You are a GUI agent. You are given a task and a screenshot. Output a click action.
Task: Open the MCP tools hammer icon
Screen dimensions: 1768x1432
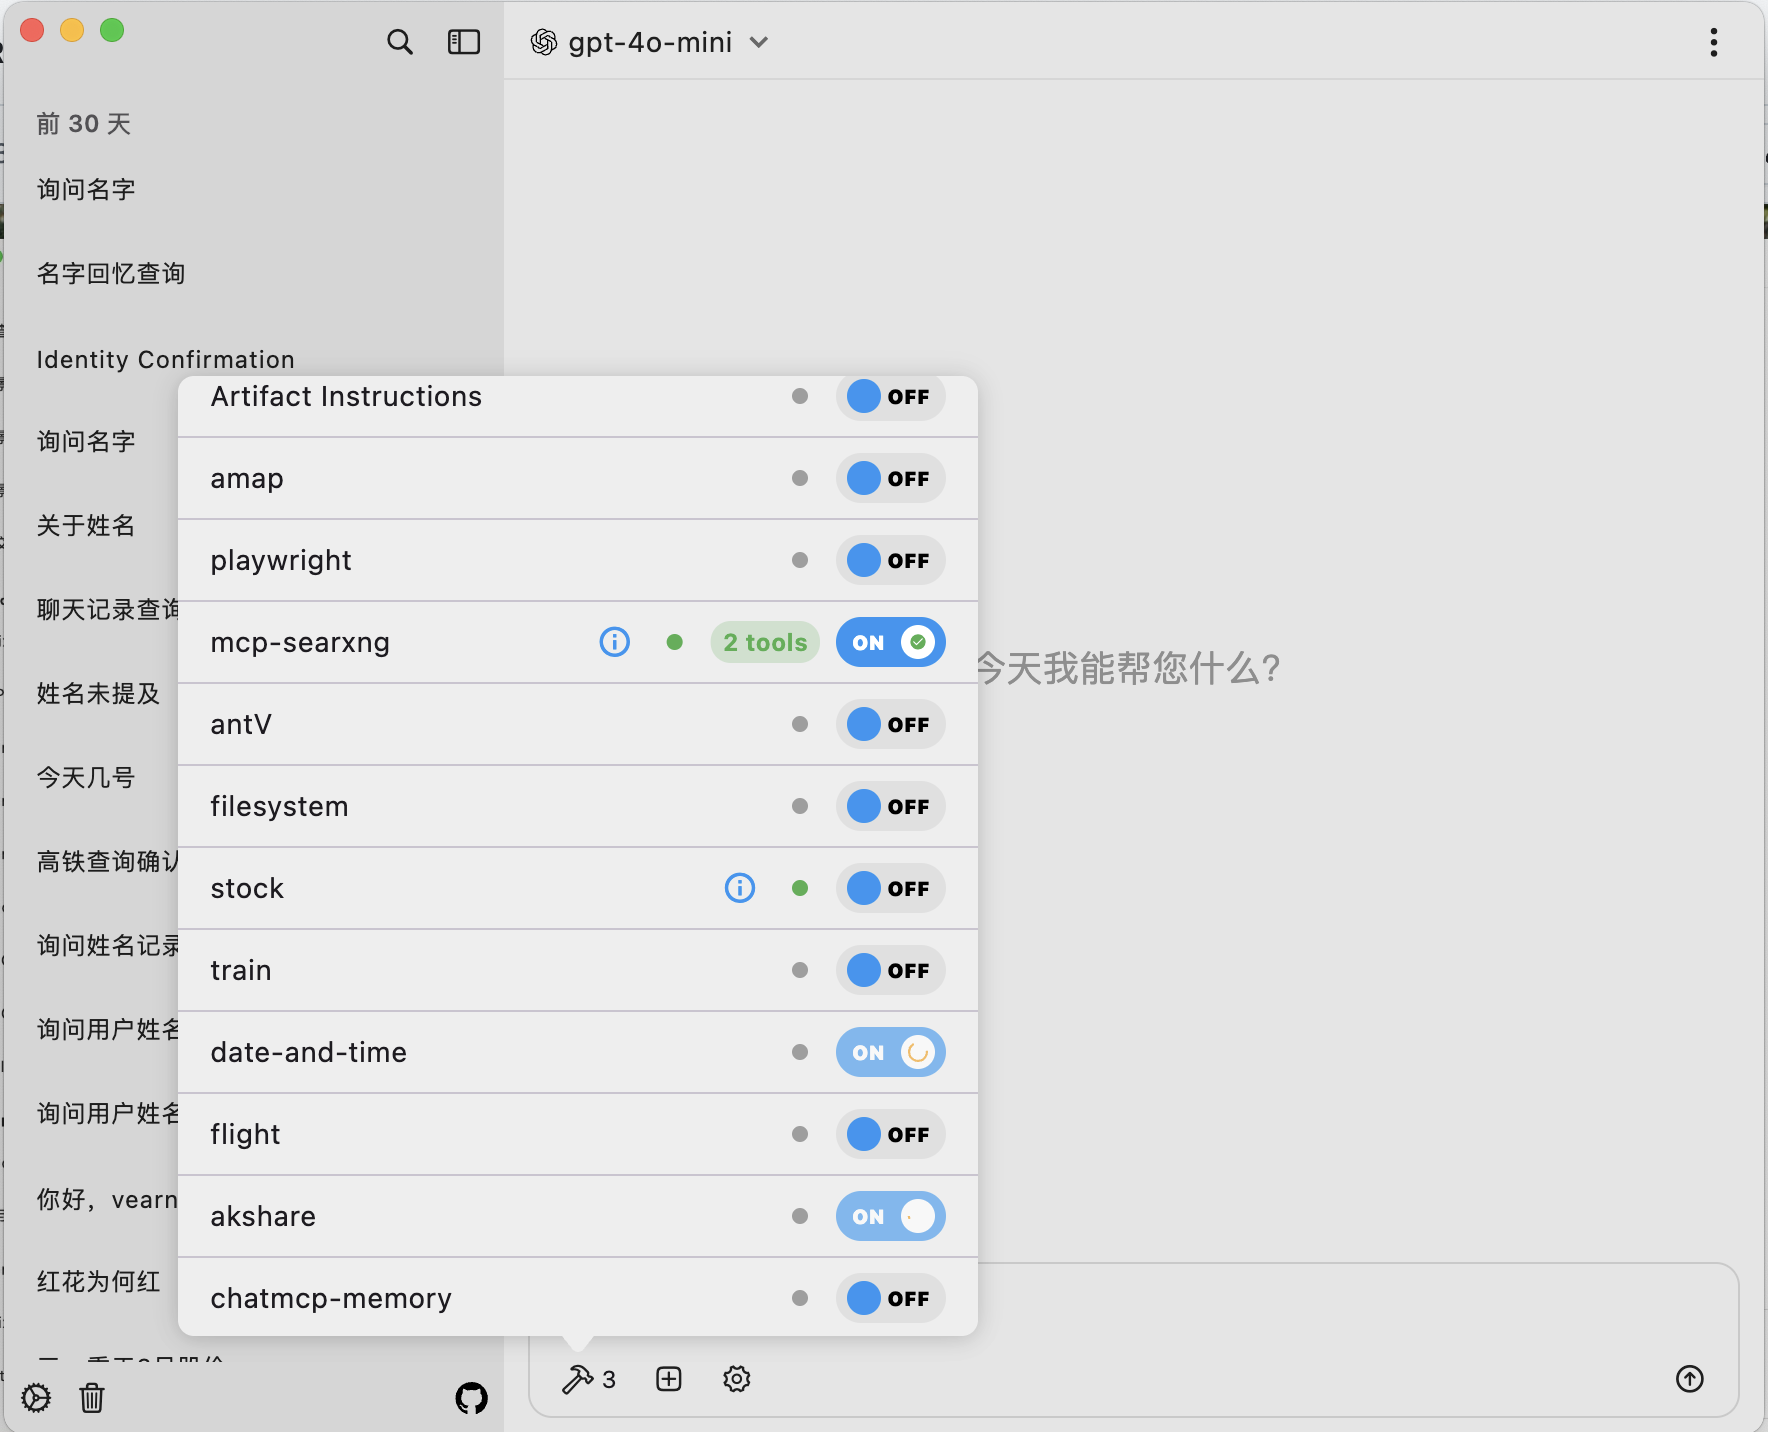click(577, 1379)
